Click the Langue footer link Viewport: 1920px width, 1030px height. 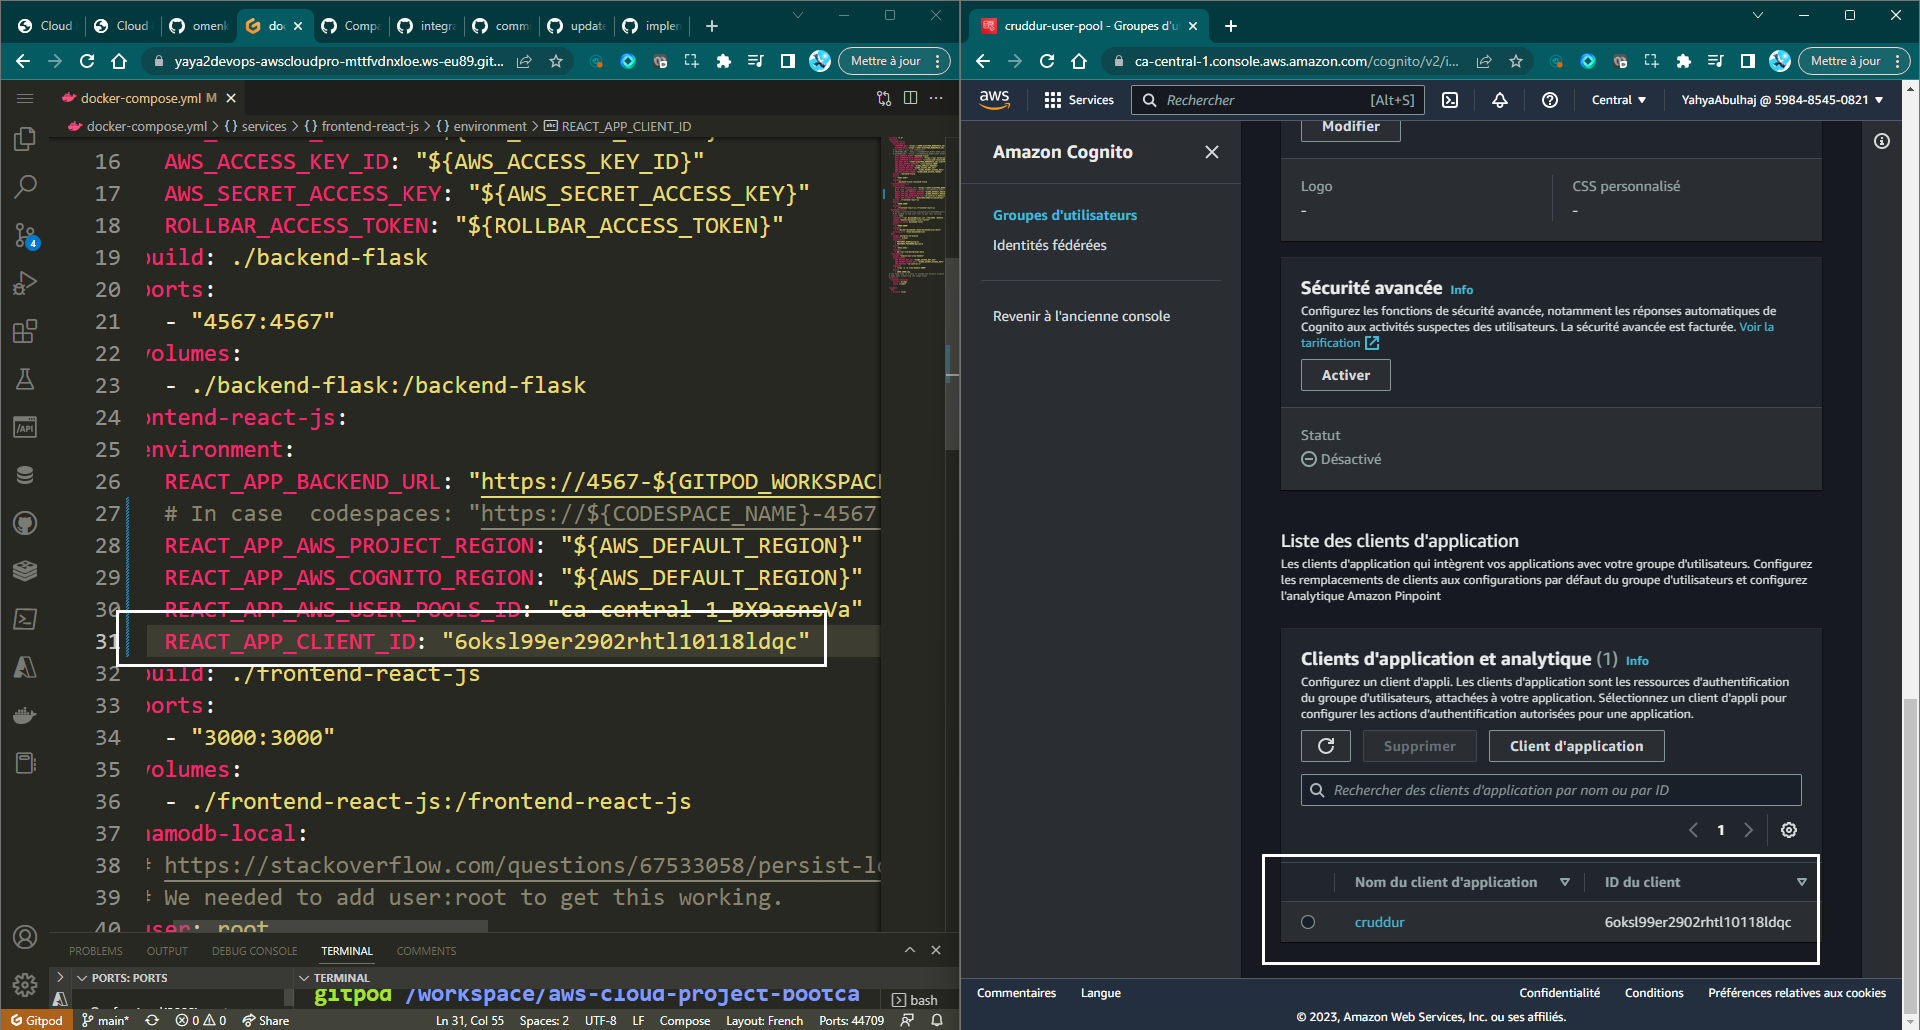click(1100, 993)
